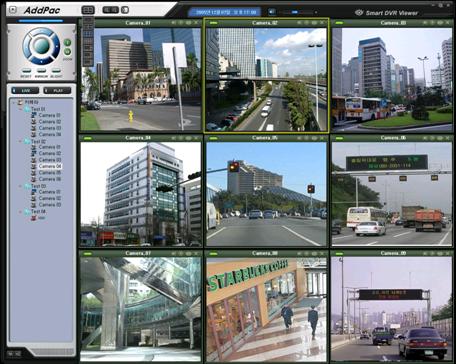Click the lower green zoom button

(x=67, y=52)
